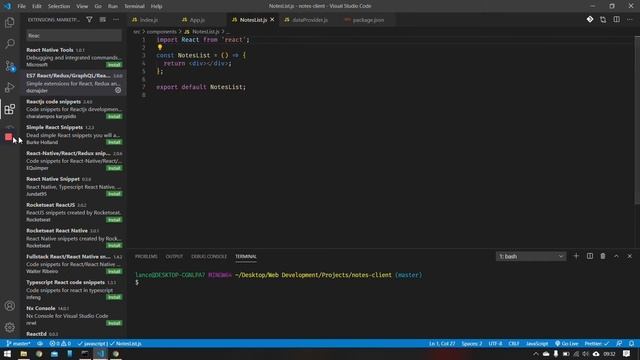Open editor more actions ellipsis
Viewport: 640px width, 360px height.
click(629, 20)
